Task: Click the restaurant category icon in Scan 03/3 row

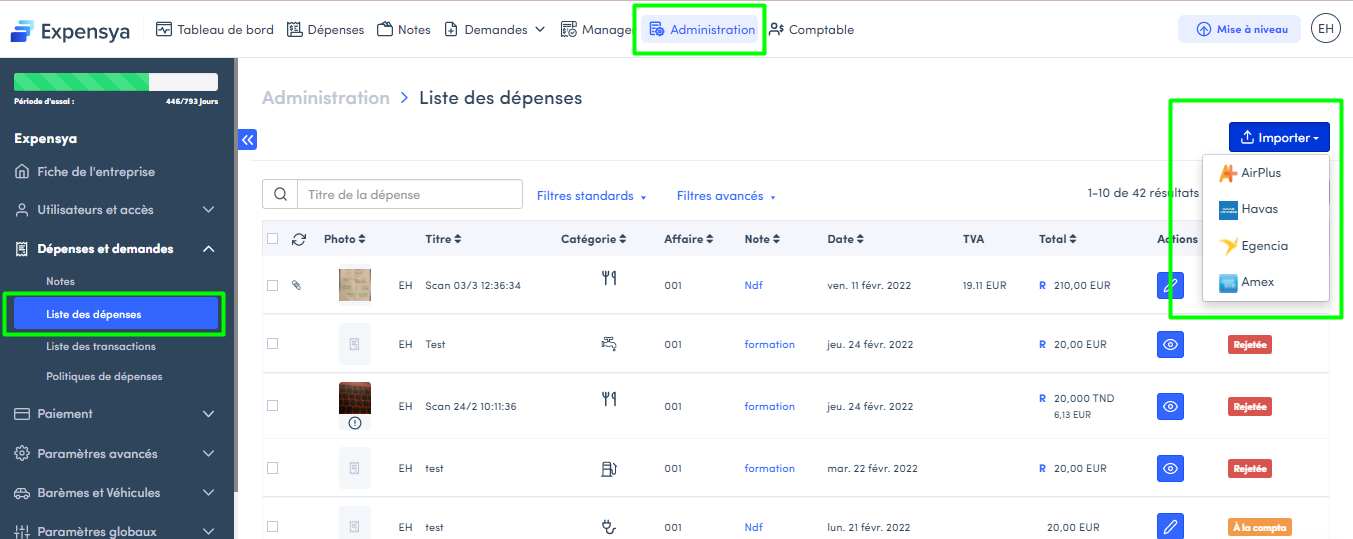Action: (x=609, y=279)
